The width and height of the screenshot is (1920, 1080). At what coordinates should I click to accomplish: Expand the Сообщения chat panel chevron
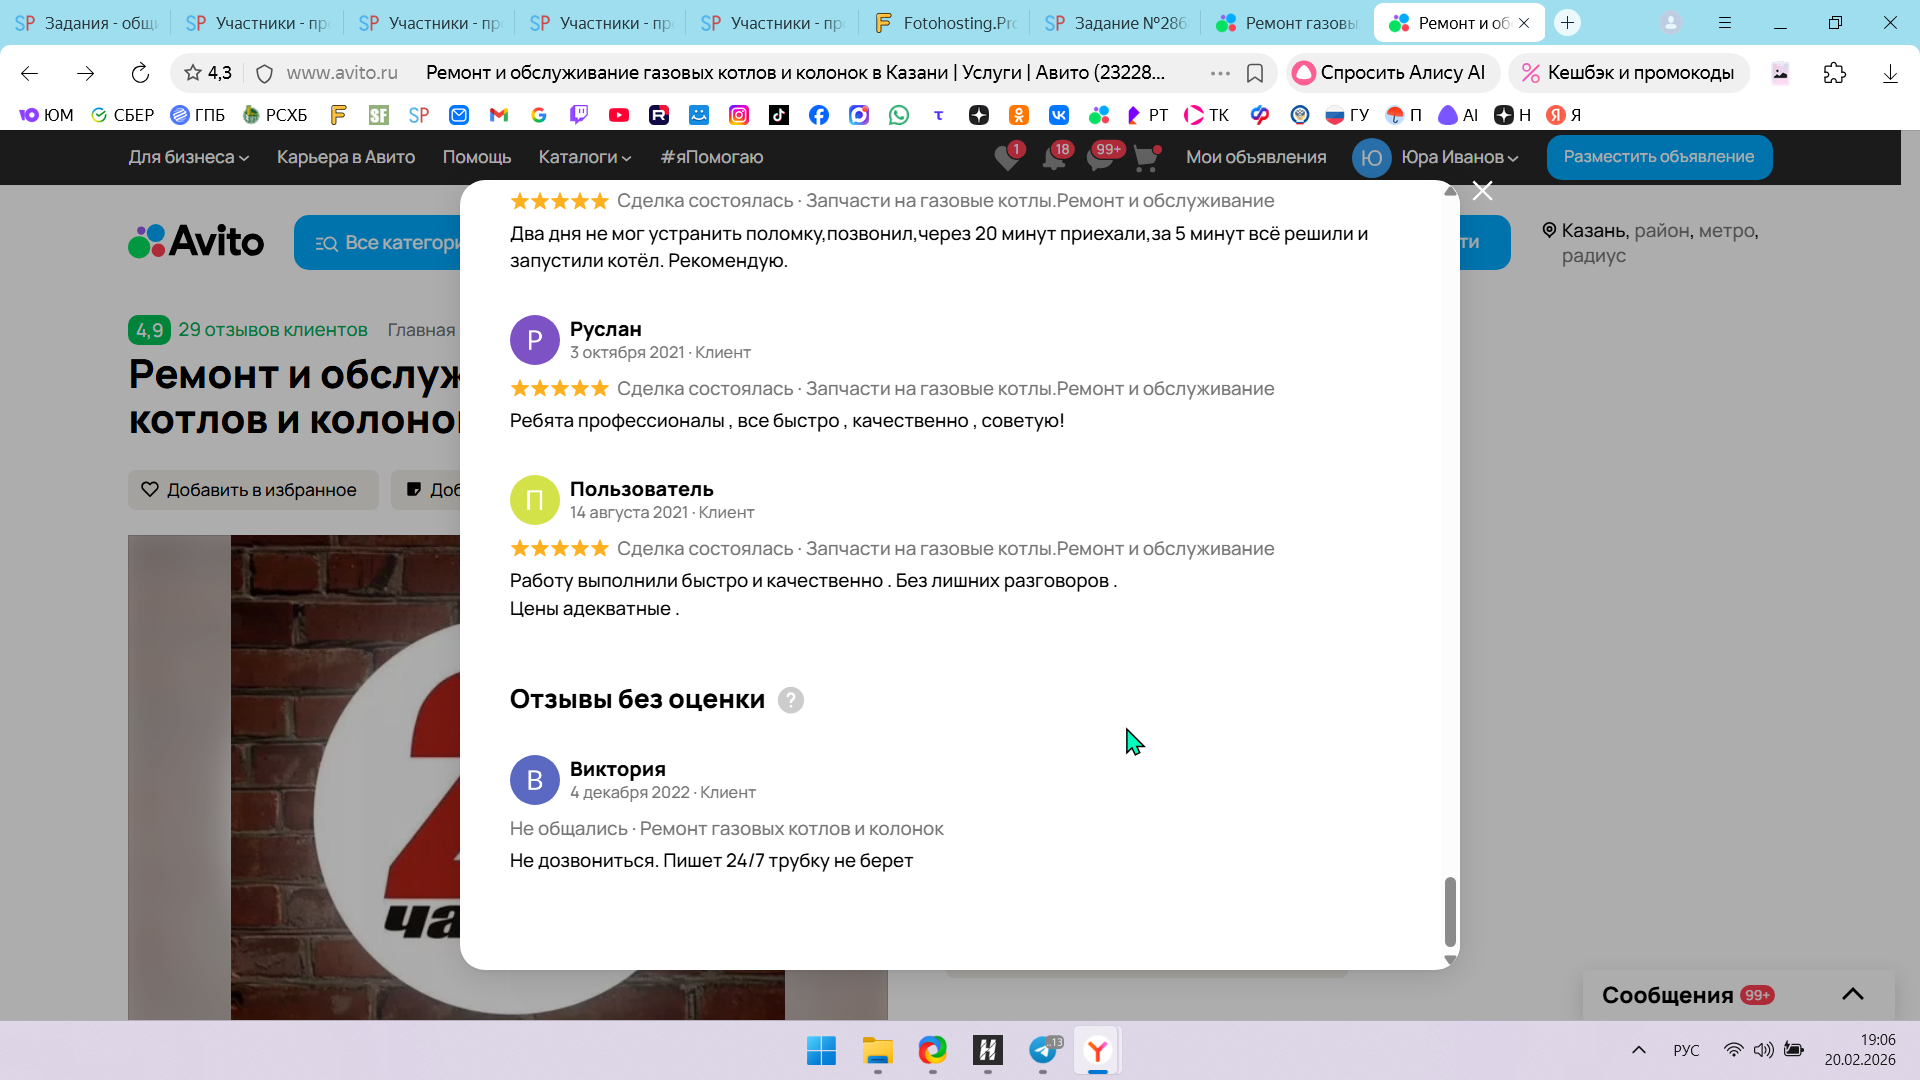(1852, 994)
